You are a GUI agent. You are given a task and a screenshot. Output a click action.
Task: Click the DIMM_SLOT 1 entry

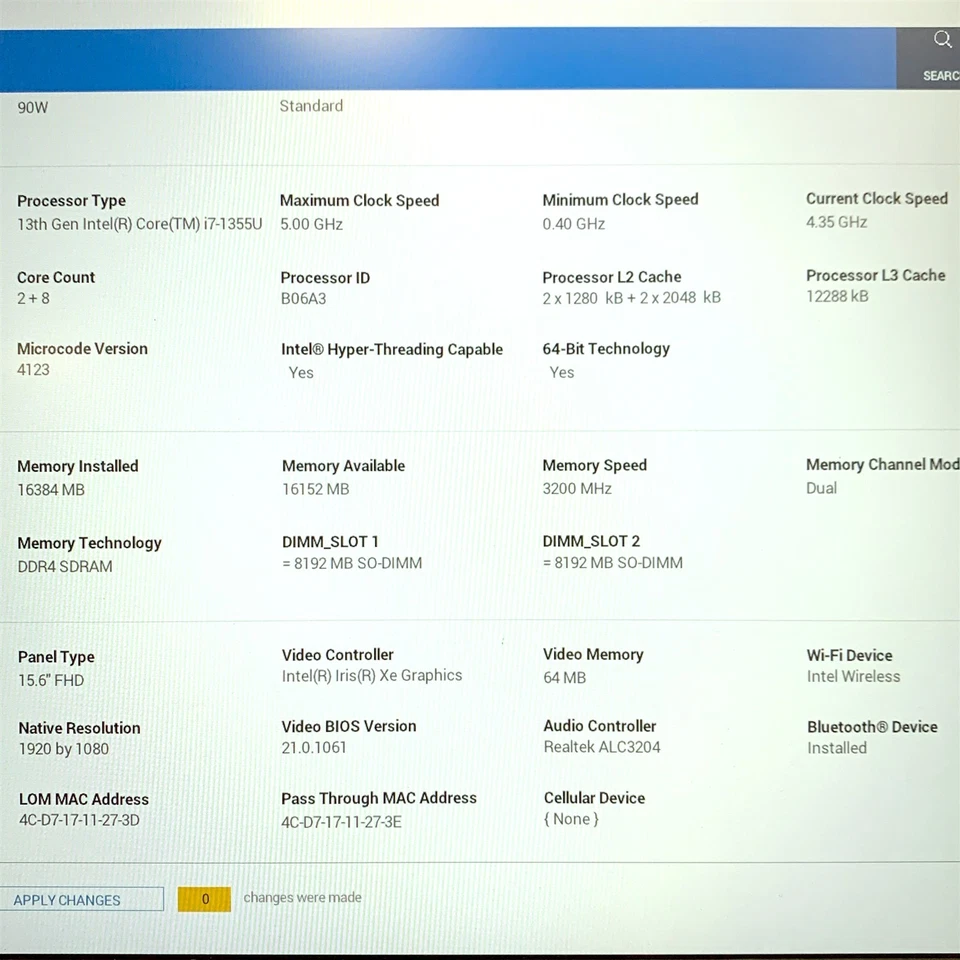click(330, 541)
